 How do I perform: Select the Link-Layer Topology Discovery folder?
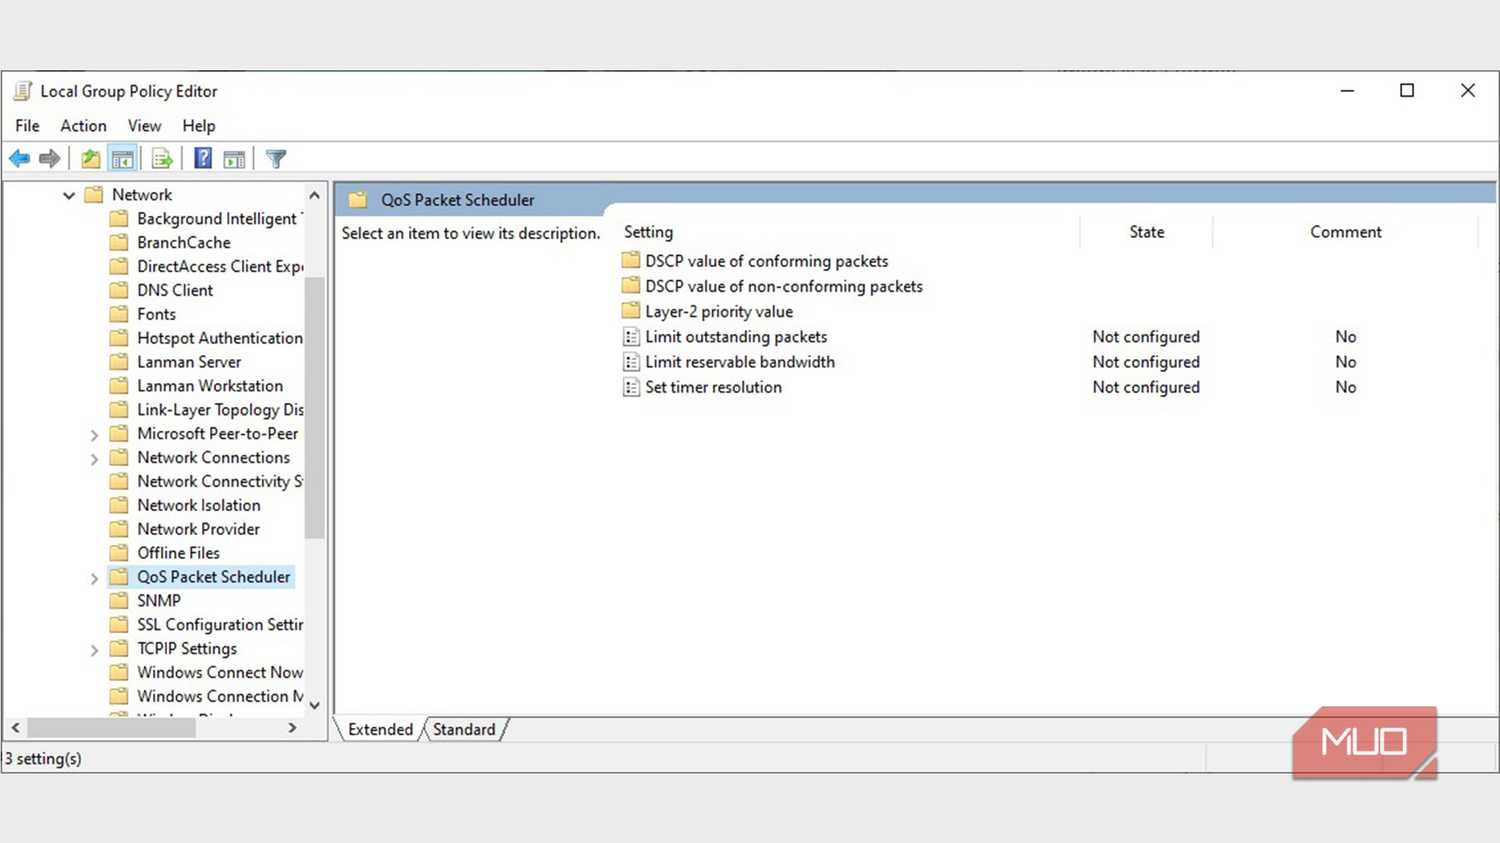[206, 411]
